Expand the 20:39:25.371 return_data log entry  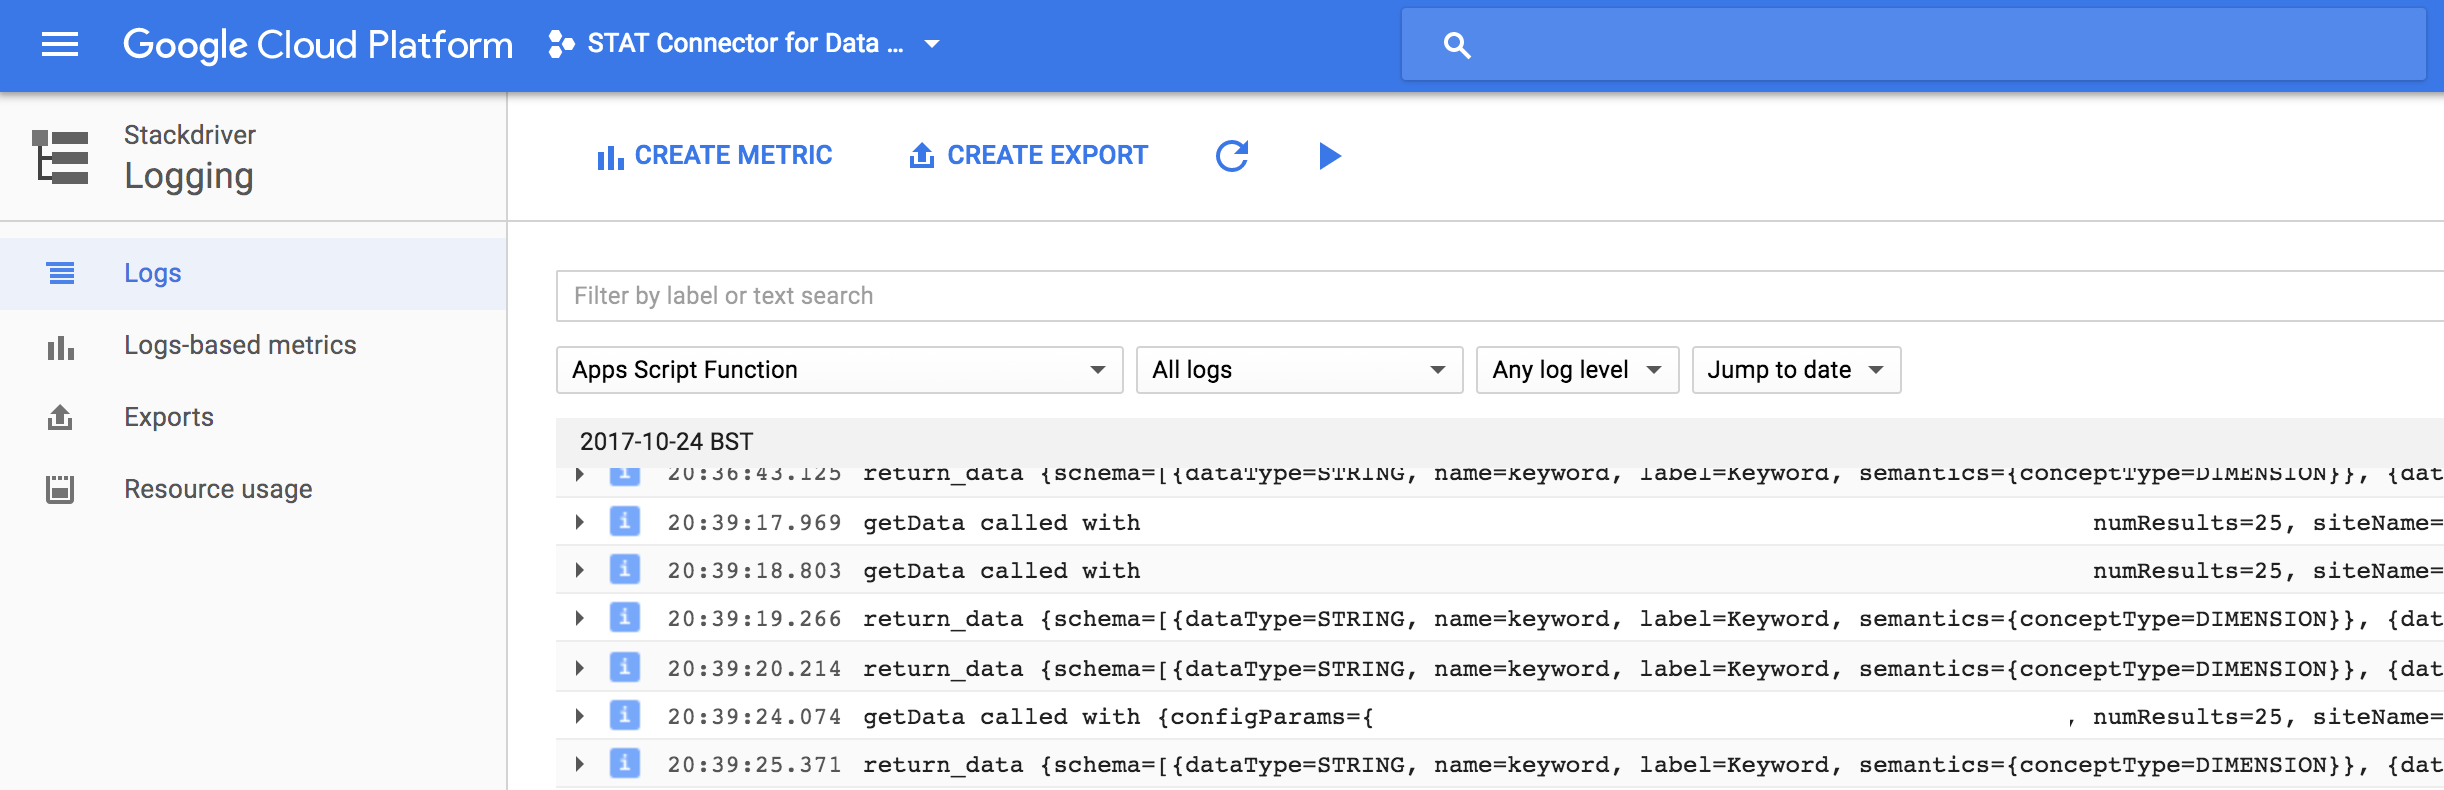(579, 764)
